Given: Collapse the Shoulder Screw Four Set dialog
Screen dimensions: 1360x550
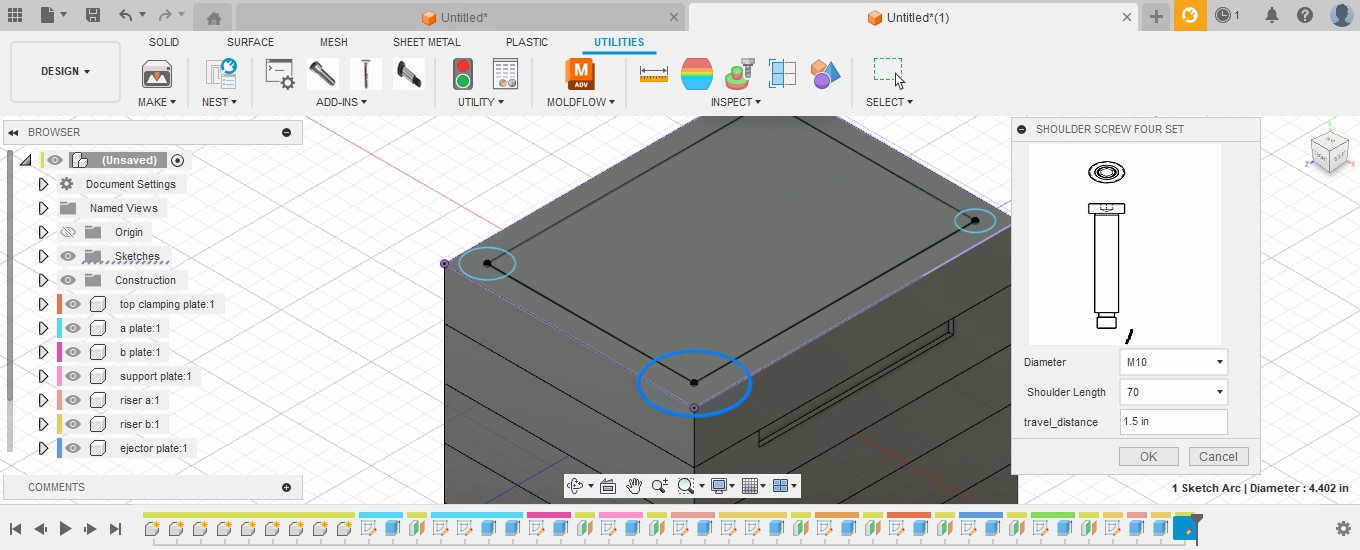Looking at the screenshot, I should (x=1021, y=129).
